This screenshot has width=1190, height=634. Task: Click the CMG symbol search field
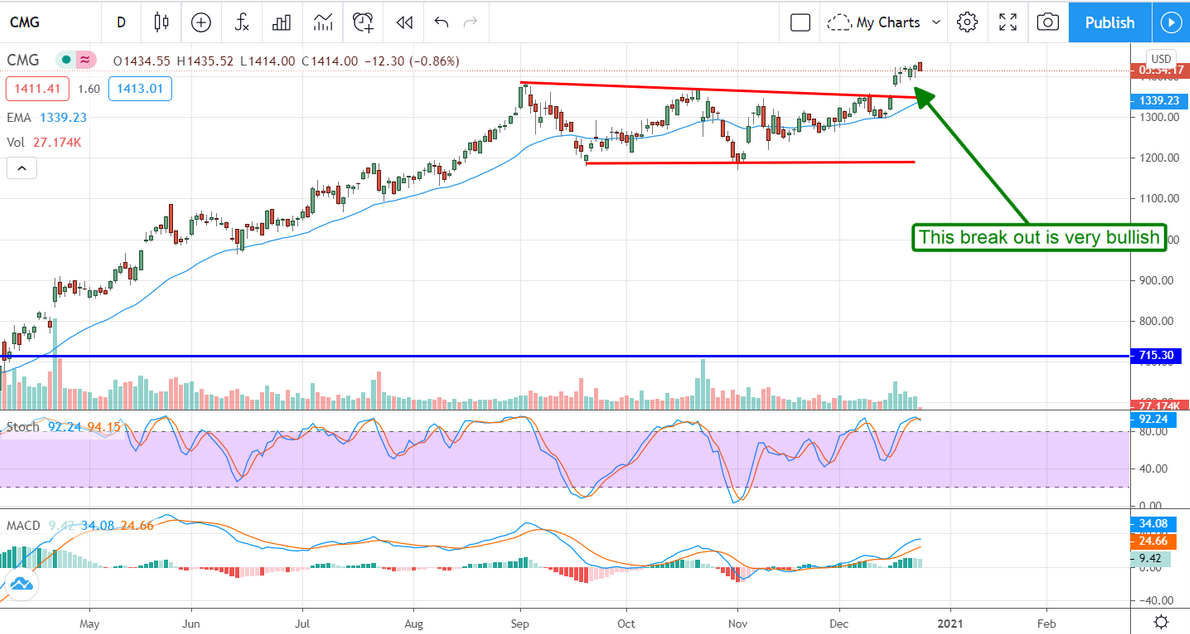[25, 23]
